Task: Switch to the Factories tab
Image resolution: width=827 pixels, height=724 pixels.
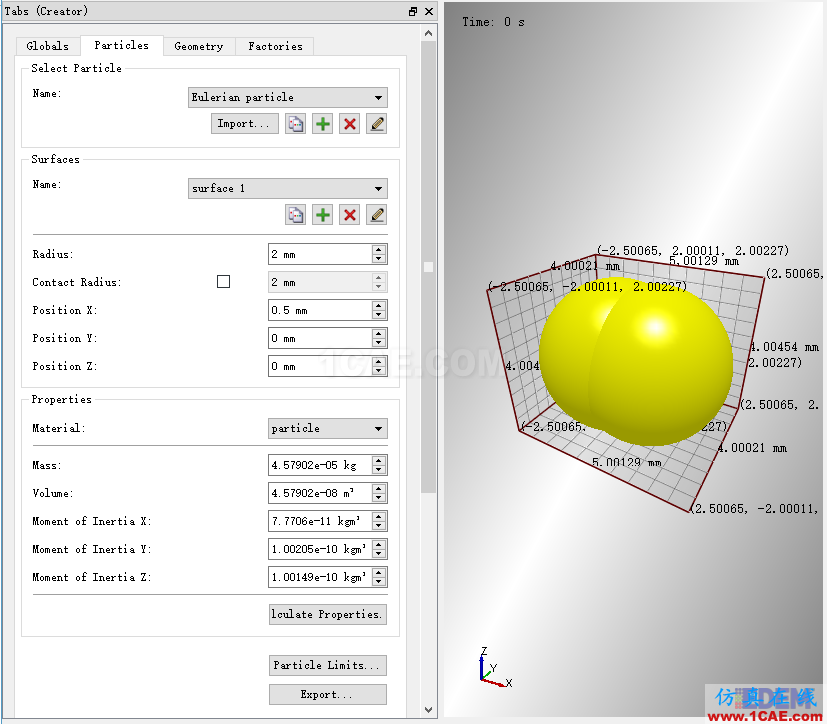Action: click(275, 46)
